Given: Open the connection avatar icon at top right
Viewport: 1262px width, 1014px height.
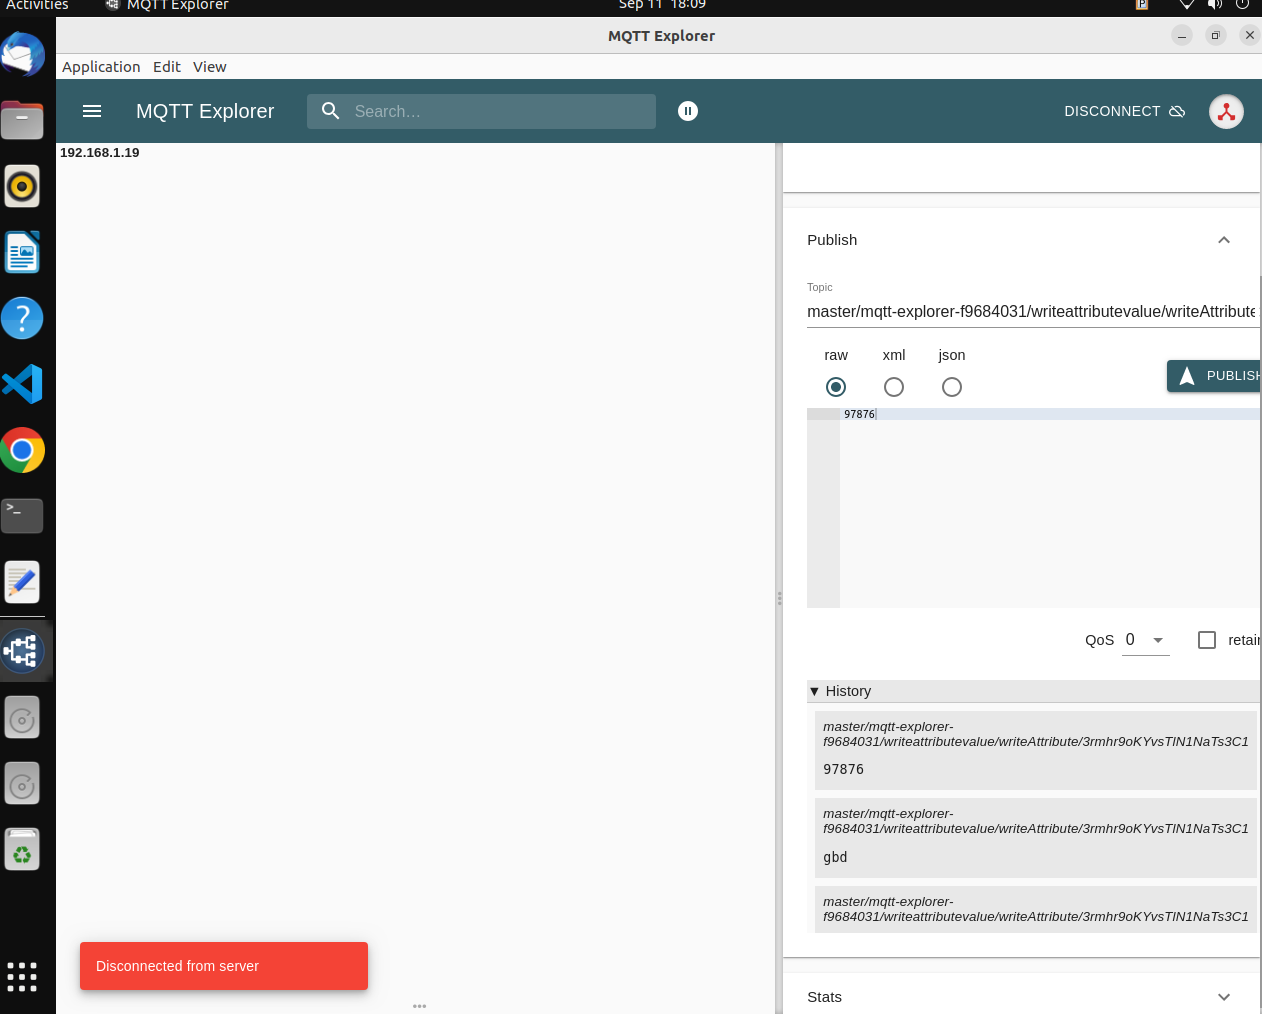Looking at the screenshot, I should pyautogui.click(x=1226, y=111).
